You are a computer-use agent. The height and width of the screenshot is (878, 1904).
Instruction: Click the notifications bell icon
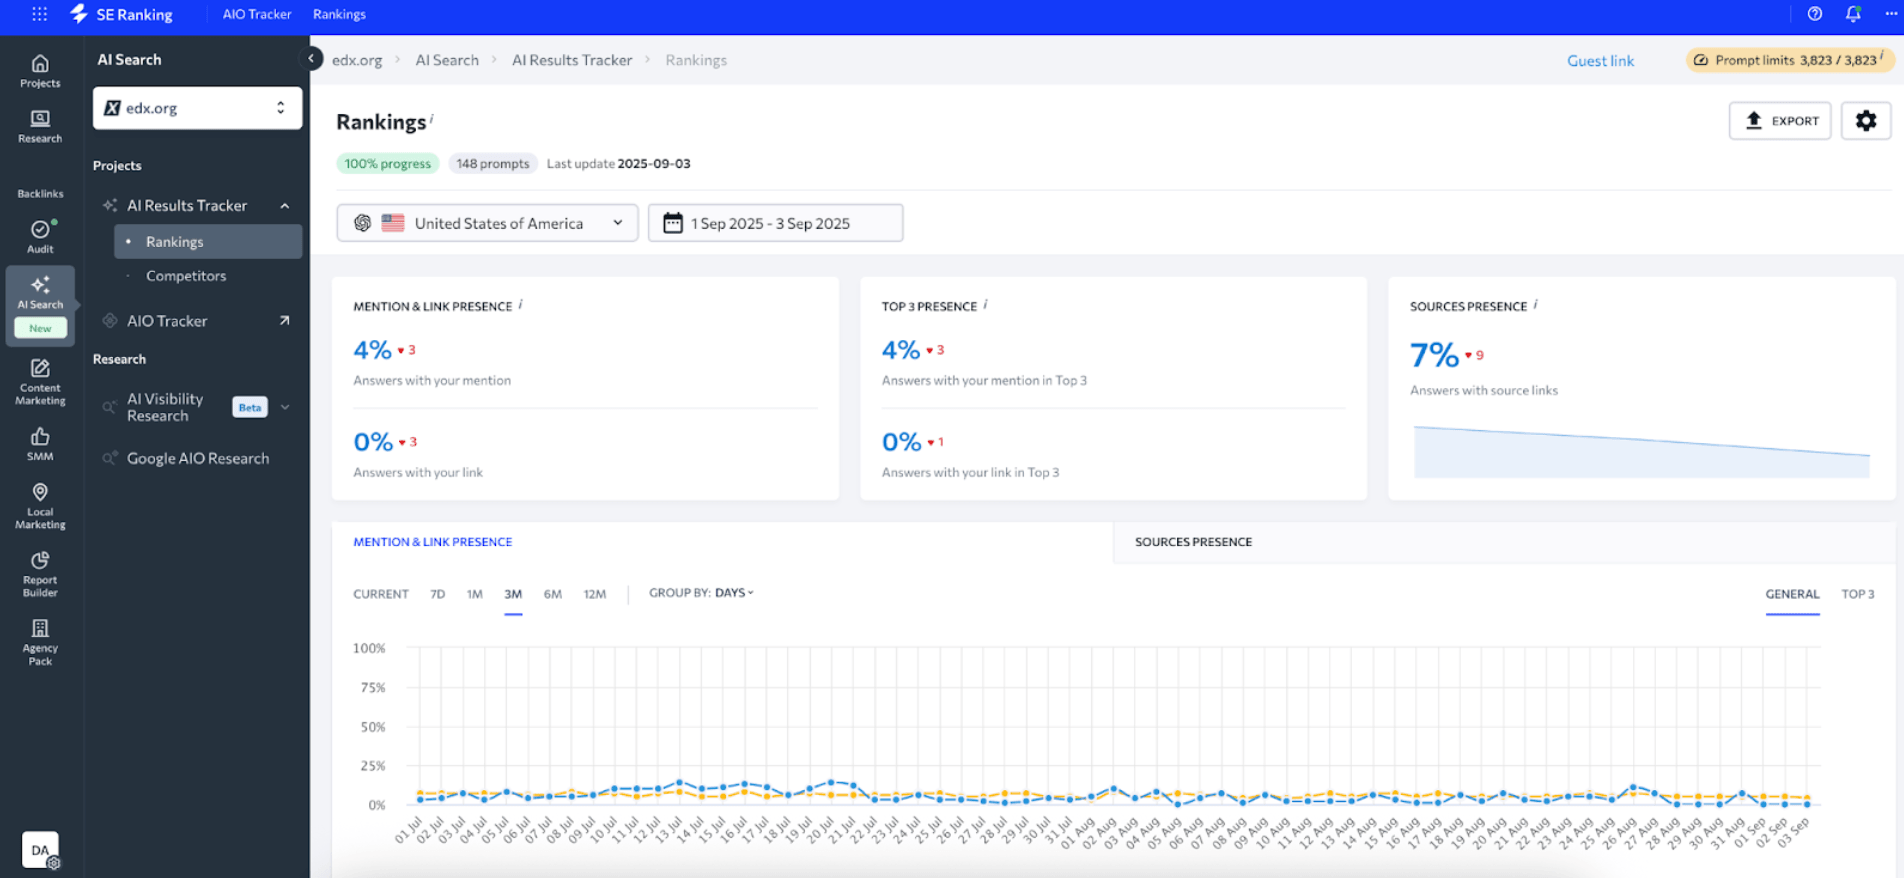coord(1852,14)
